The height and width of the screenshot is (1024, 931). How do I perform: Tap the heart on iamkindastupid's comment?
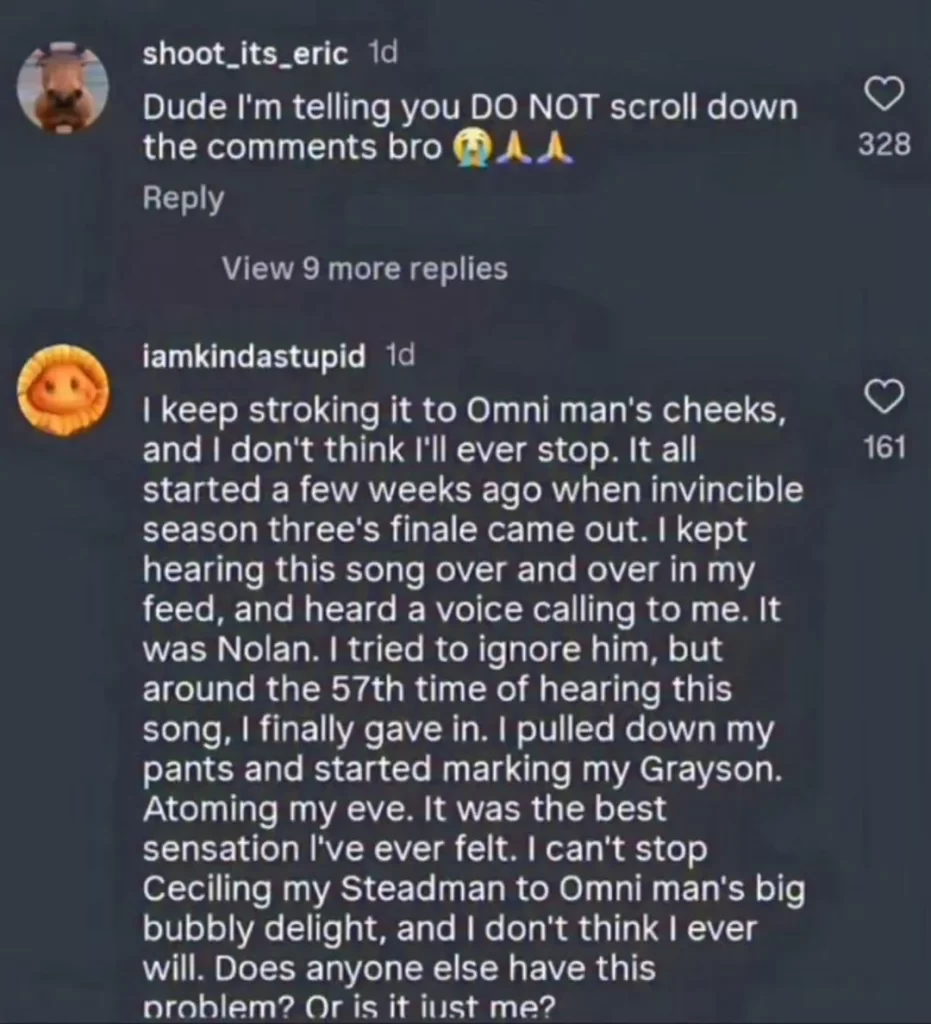[x=884, y=397]
